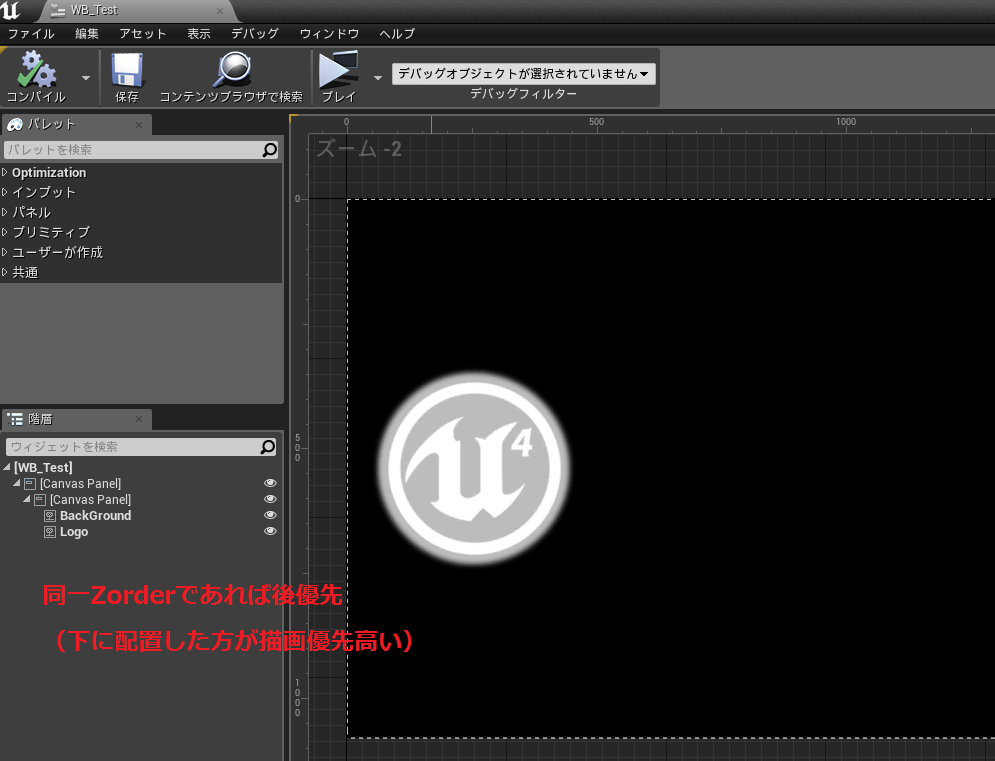Open the 表示 menu

[199, 34]
